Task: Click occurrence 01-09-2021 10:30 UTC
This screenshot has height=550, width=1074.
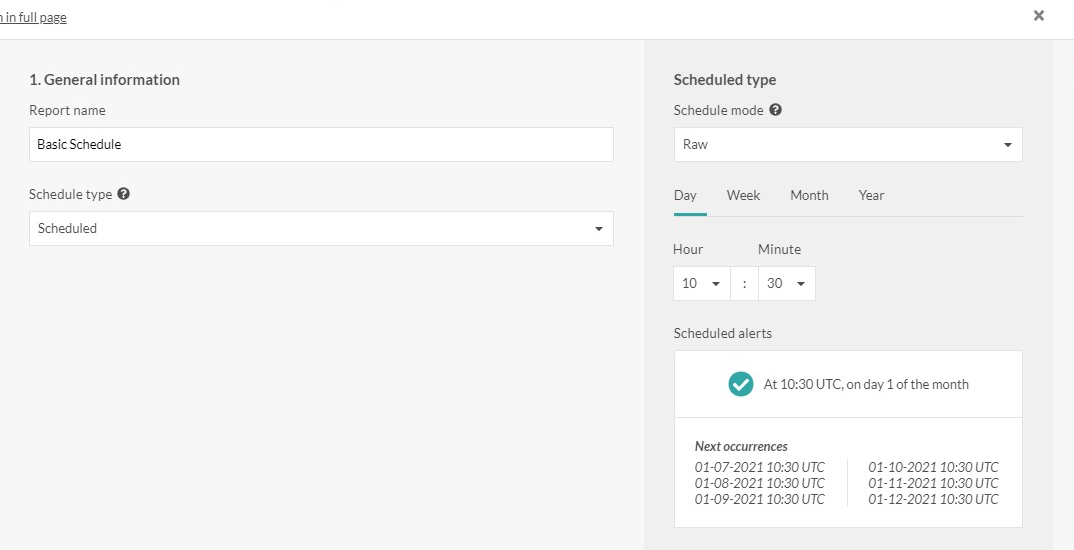Action: tap(760, 499)
